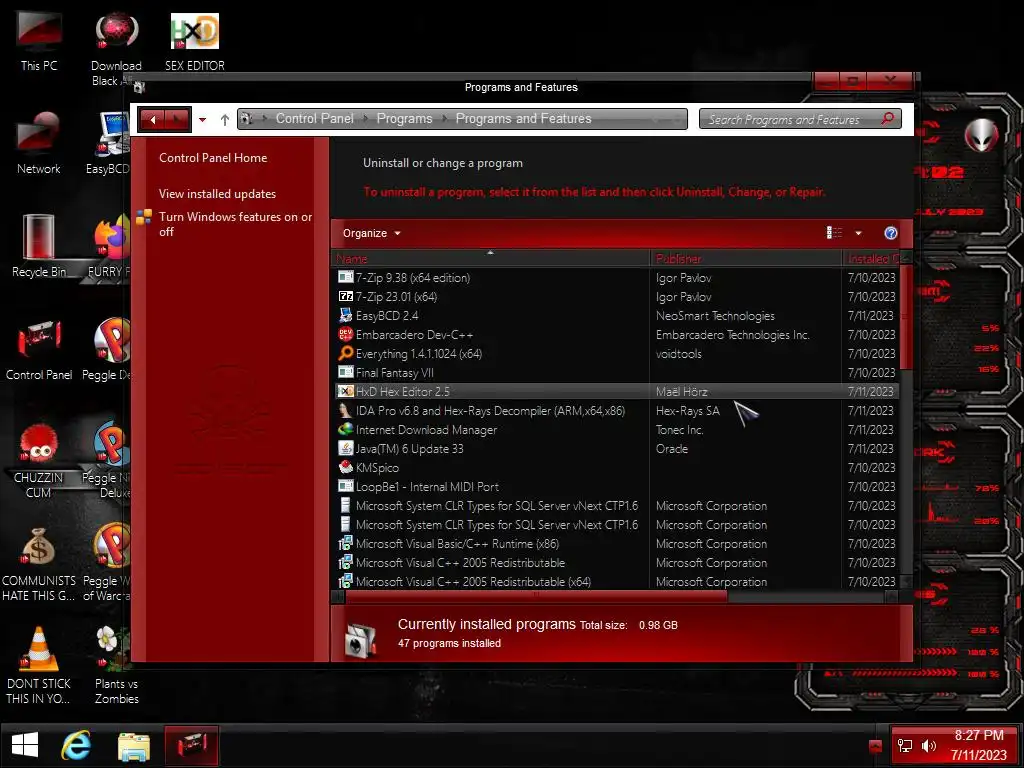
Task: Open the This PC desktop icon
Action: [x=39, y=40]
